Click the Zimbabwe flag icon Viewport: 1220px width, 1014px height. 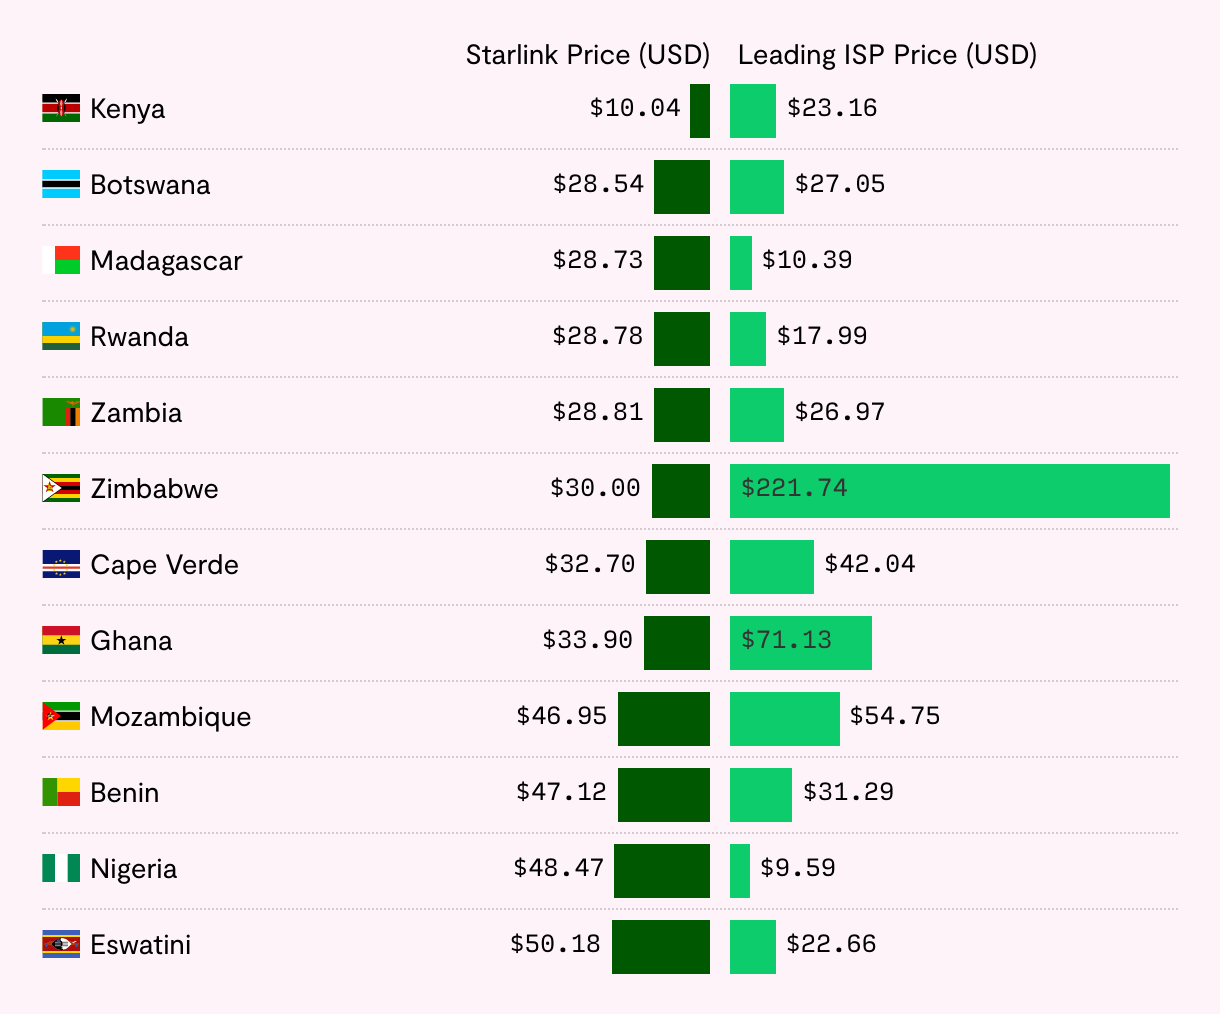click(x=61, y=488)
